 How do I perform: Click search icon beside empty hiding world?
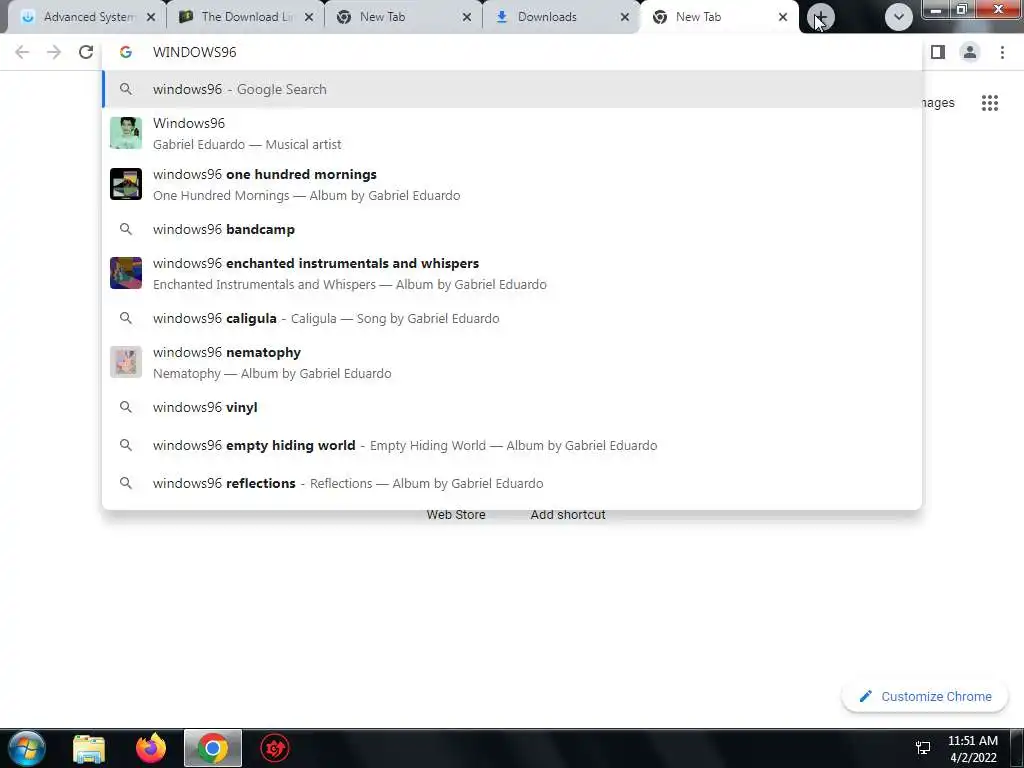click(x=126, y=445)
